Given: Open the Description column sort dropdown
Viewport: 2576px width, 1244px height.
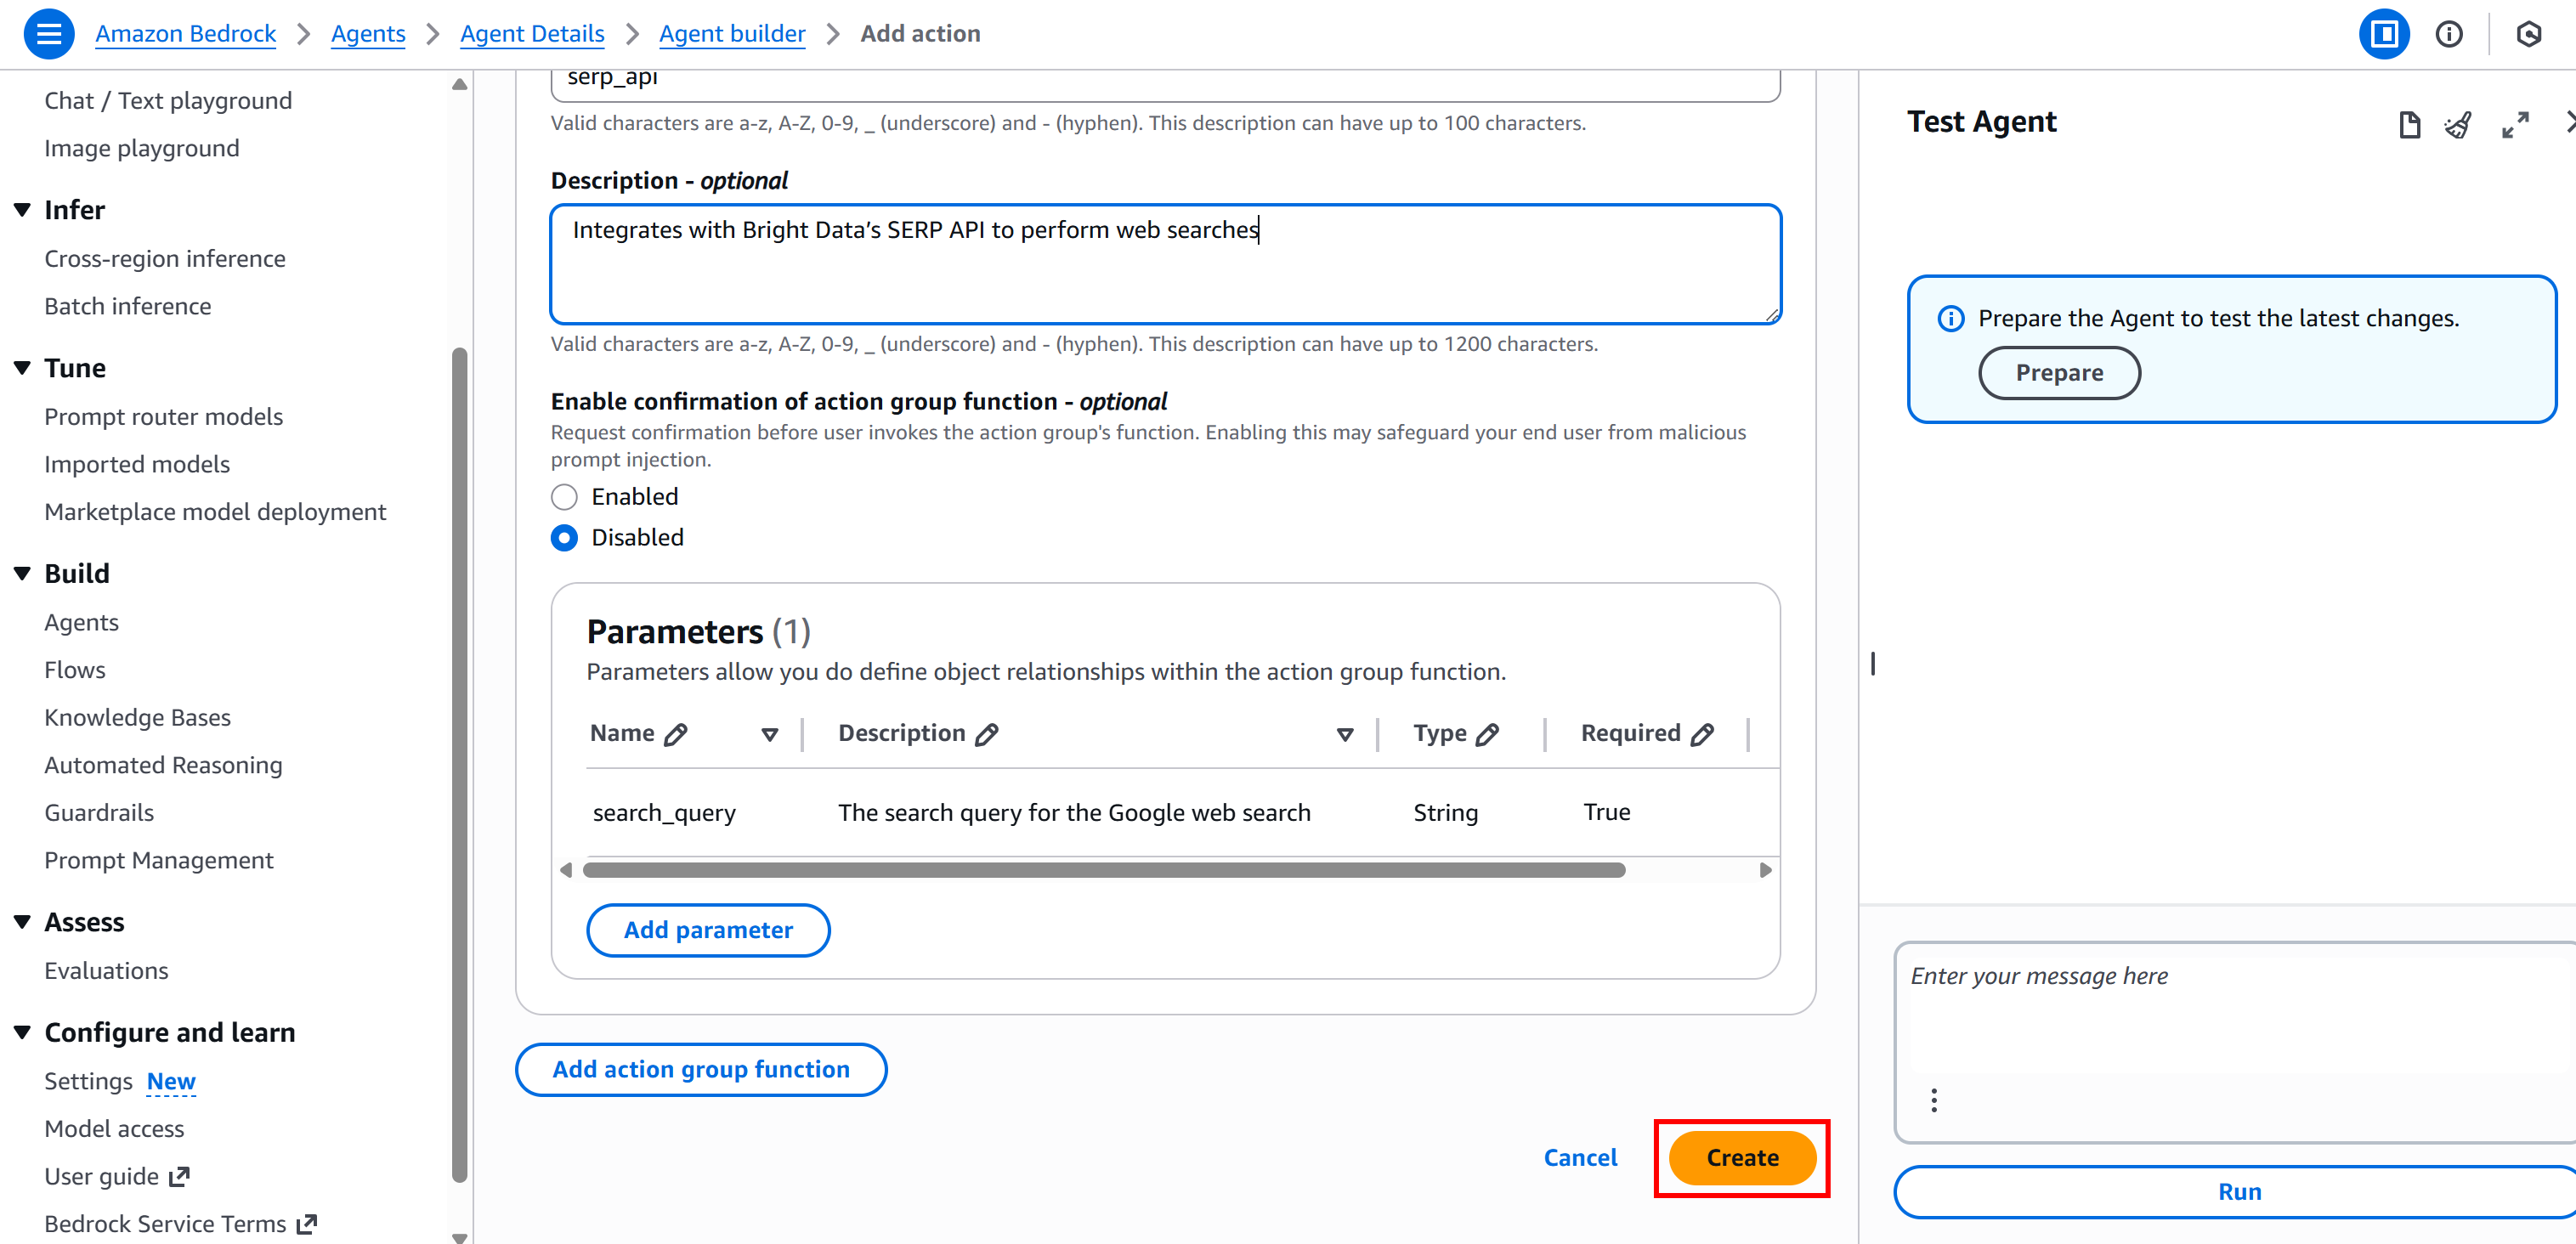Looking at the screenshot, I should (x=1344, y=733).
